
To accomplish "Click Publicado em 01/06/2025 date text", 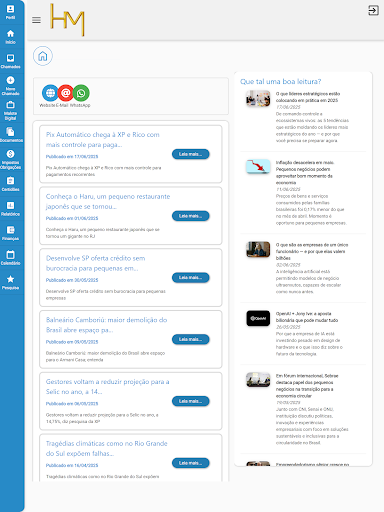I will (72, 218).
